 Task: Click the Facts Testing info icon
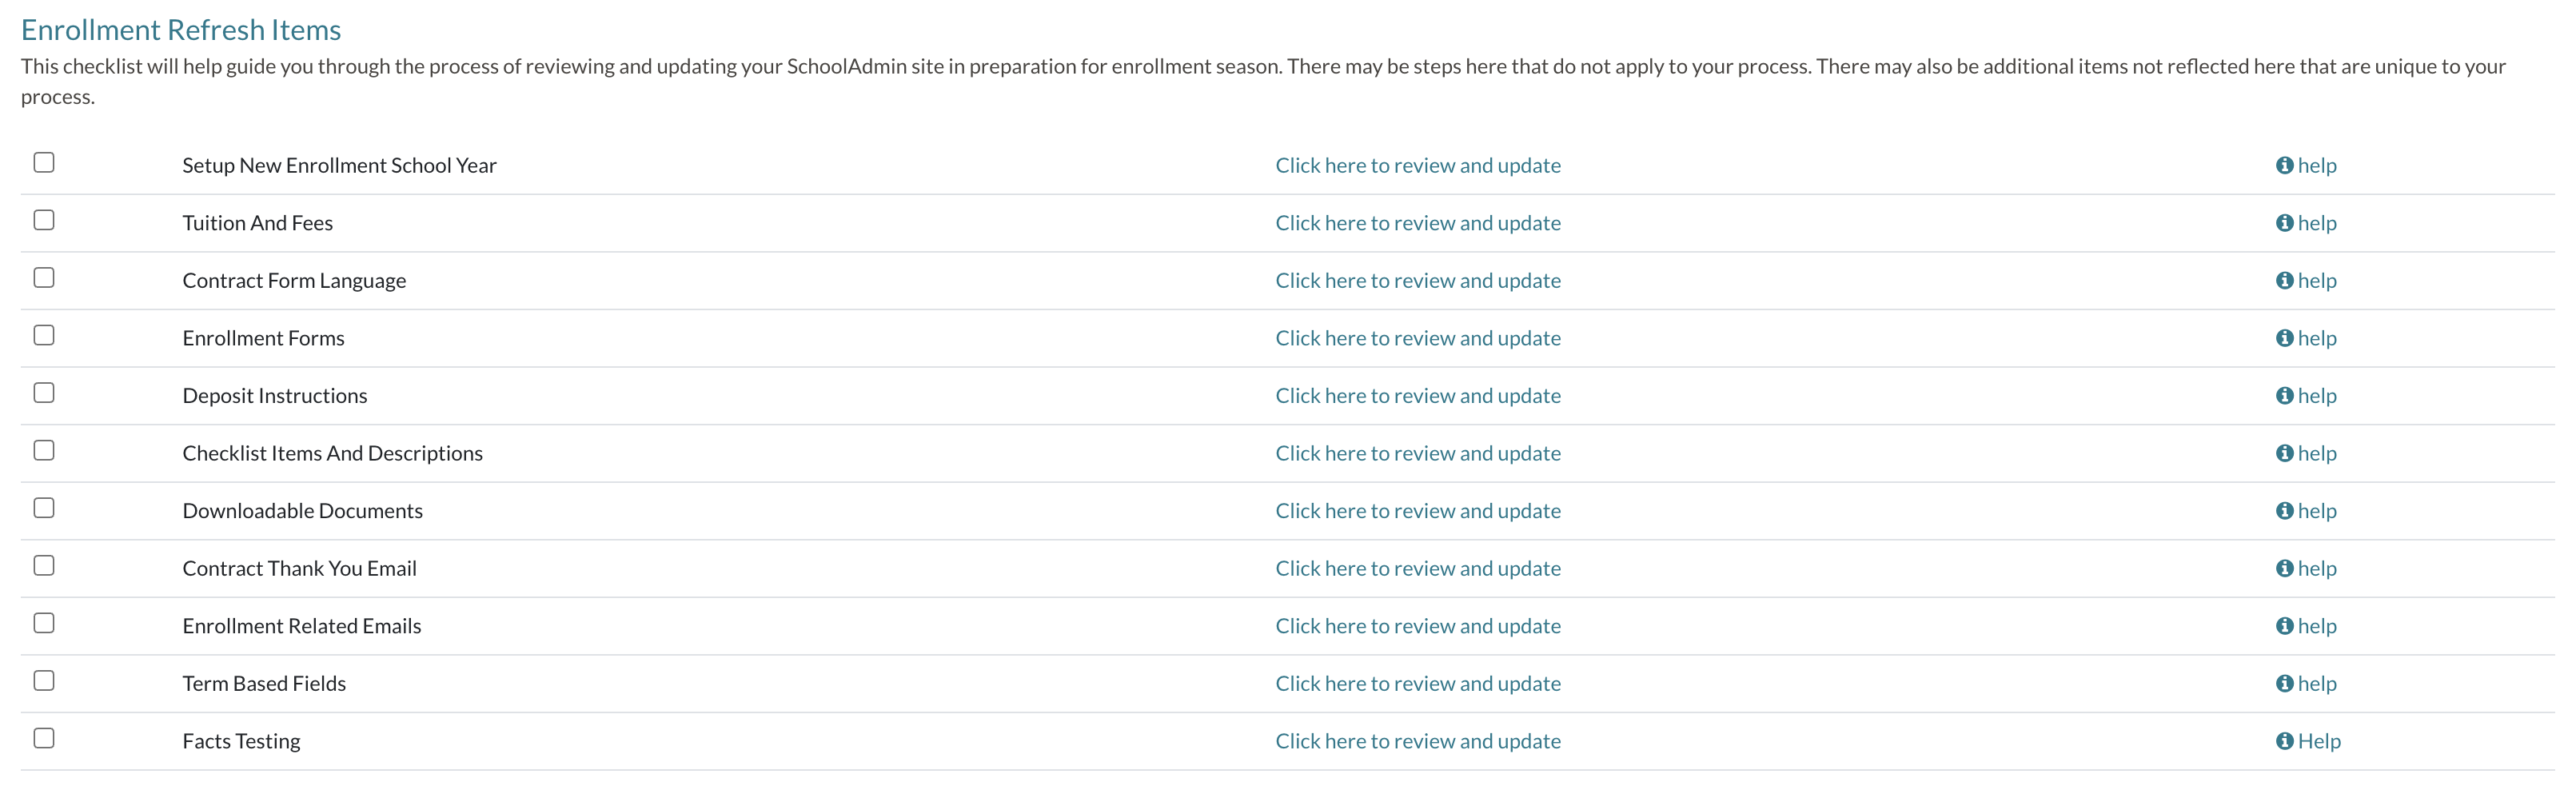tap(2285, 740)
